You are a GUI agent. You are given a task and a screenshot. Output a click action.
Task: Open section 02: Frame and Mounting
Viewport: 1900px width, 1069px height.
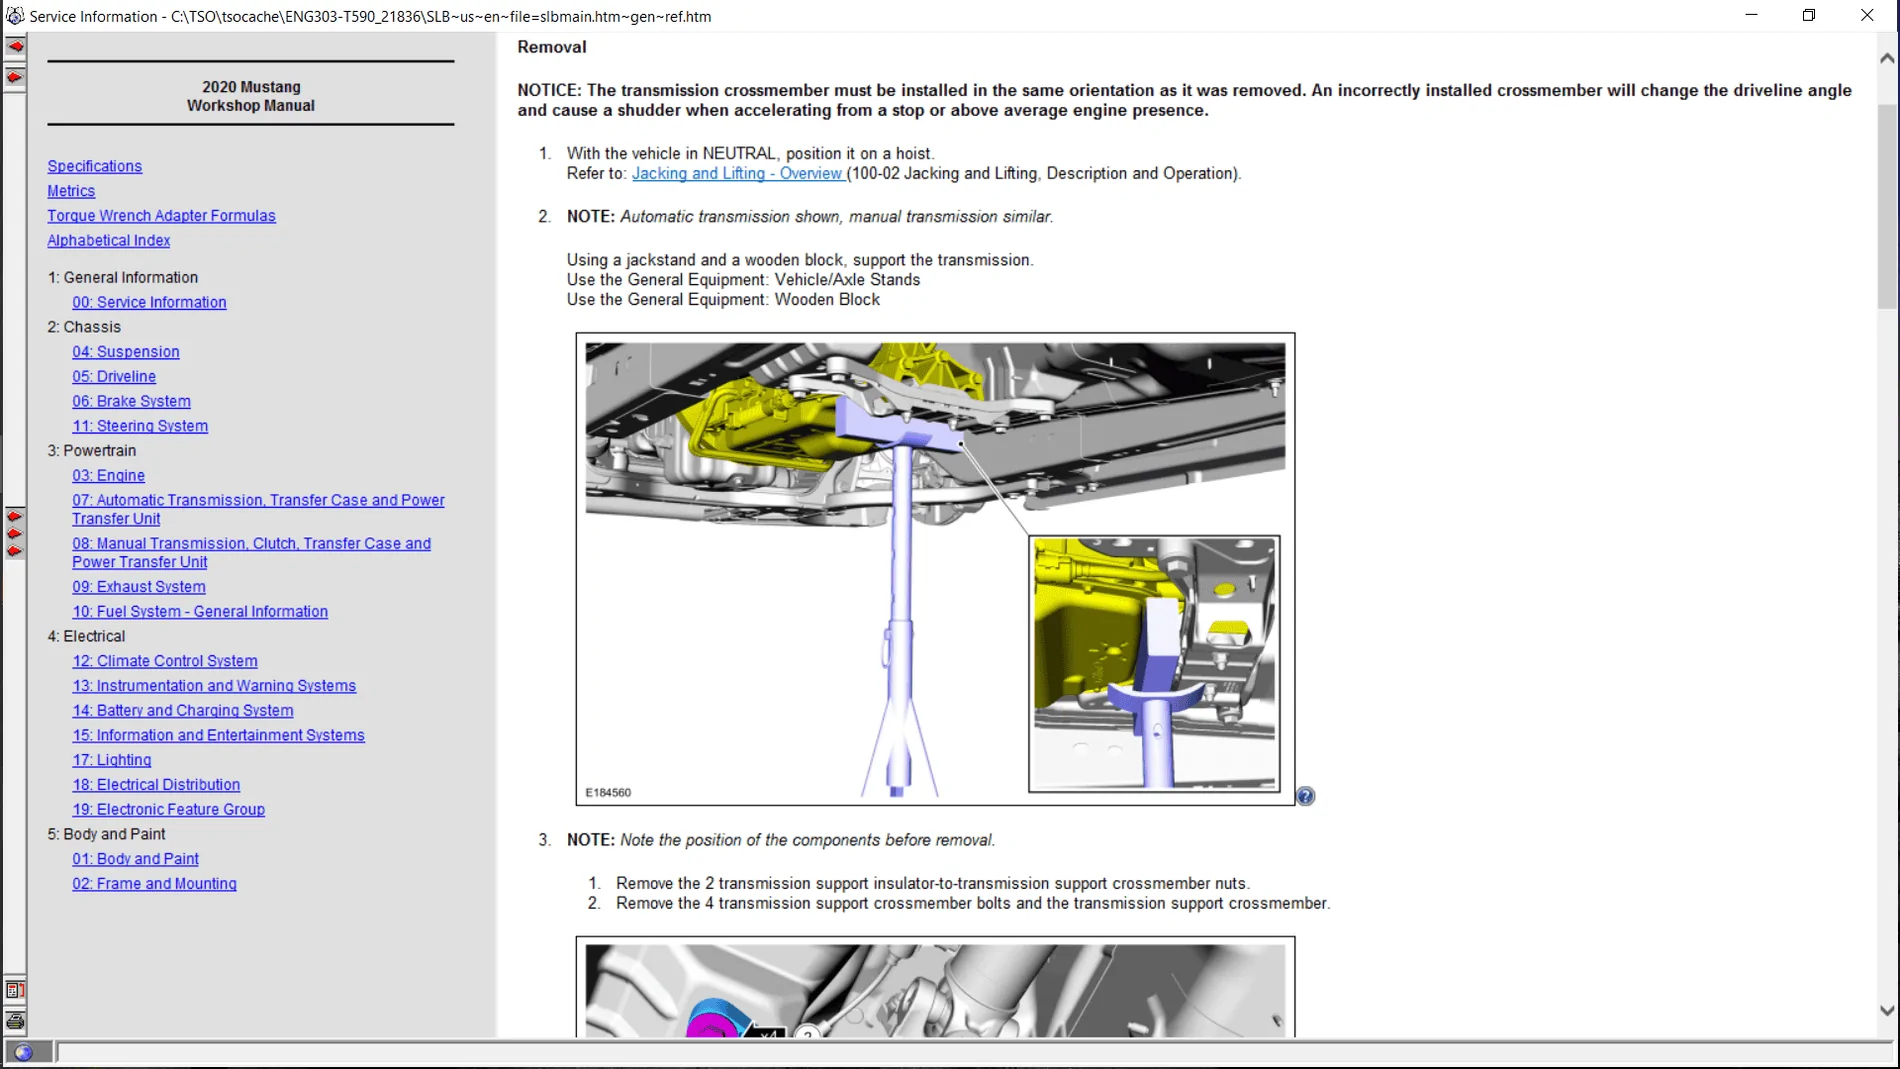coord(154,884)
